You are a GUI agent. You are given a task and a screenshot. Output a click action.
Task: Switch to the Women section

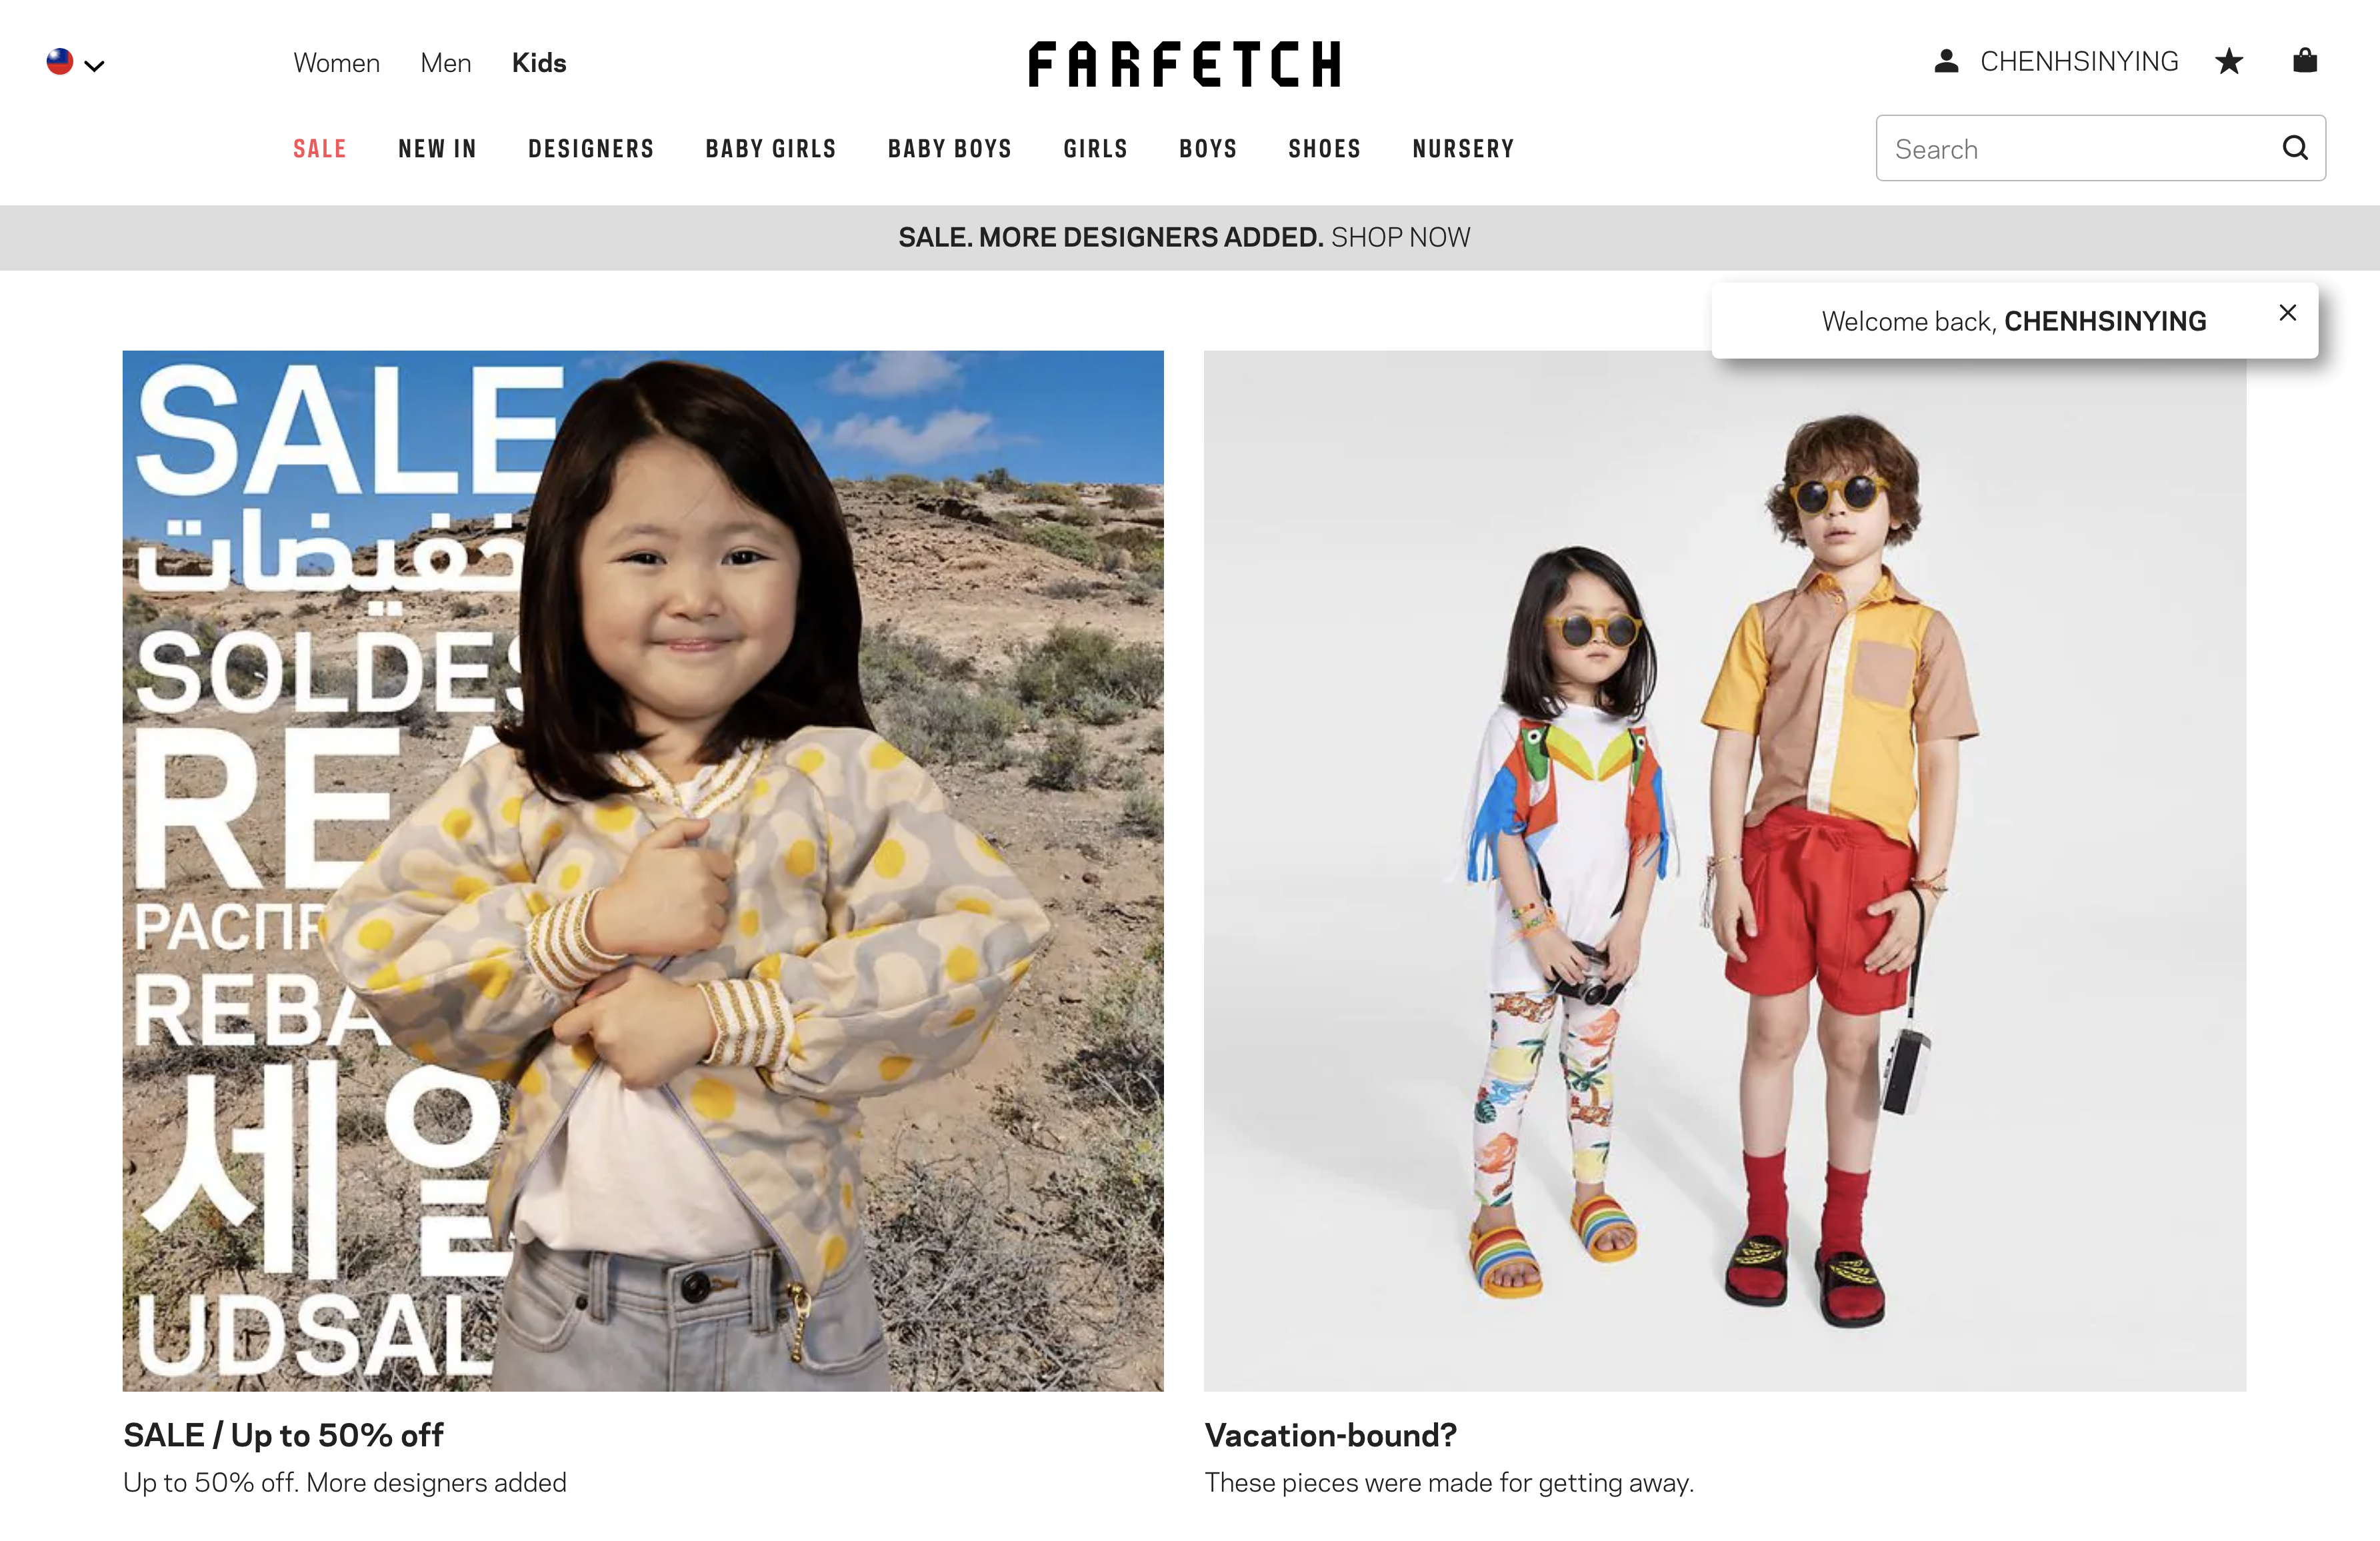coord(337,63)
